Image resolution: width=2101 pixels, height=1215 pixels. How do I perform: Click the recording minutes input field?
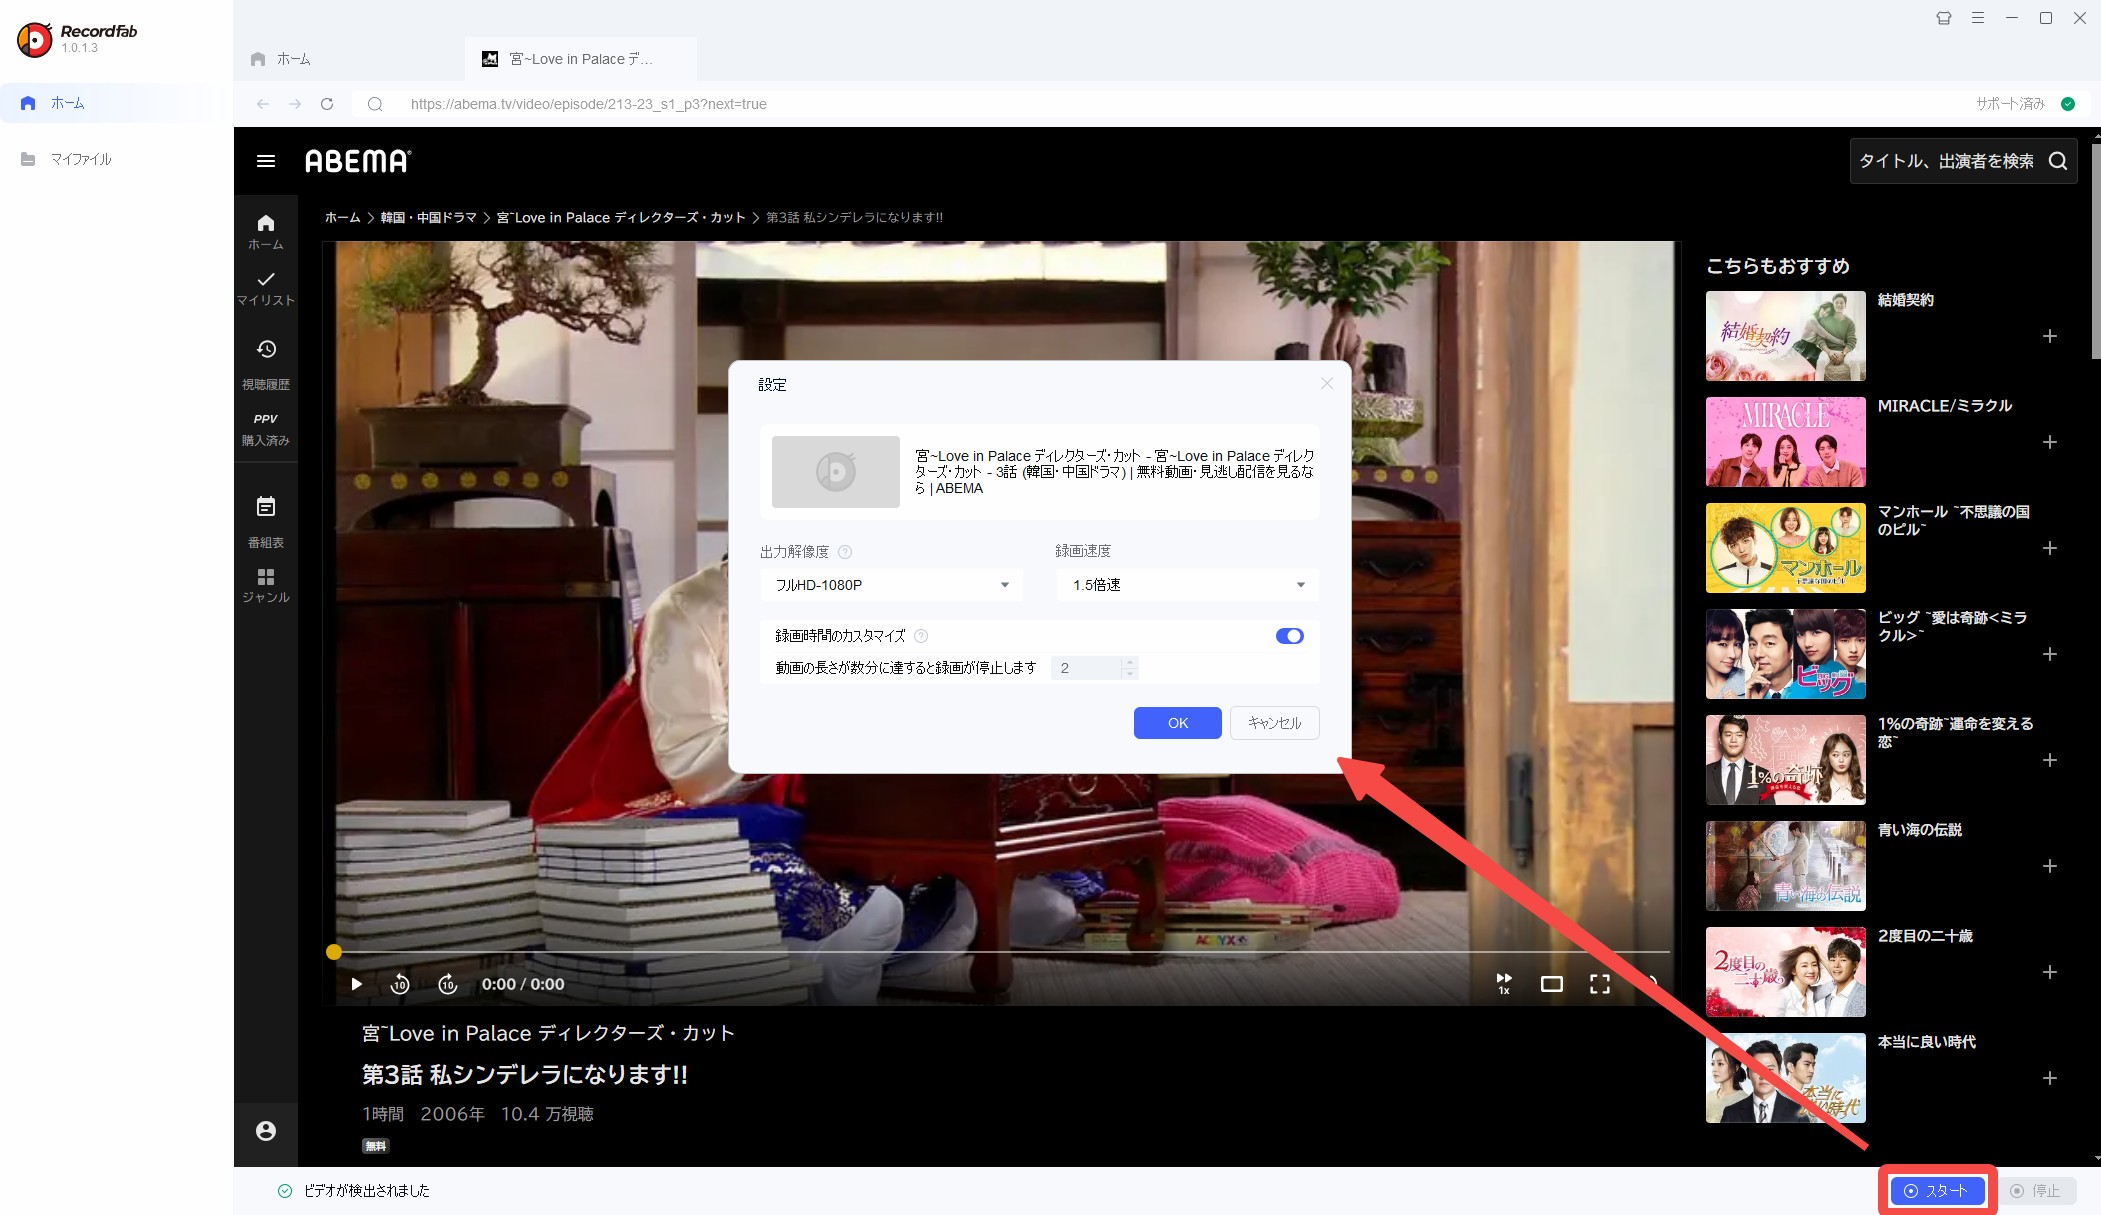click(x=1087, y=668)
